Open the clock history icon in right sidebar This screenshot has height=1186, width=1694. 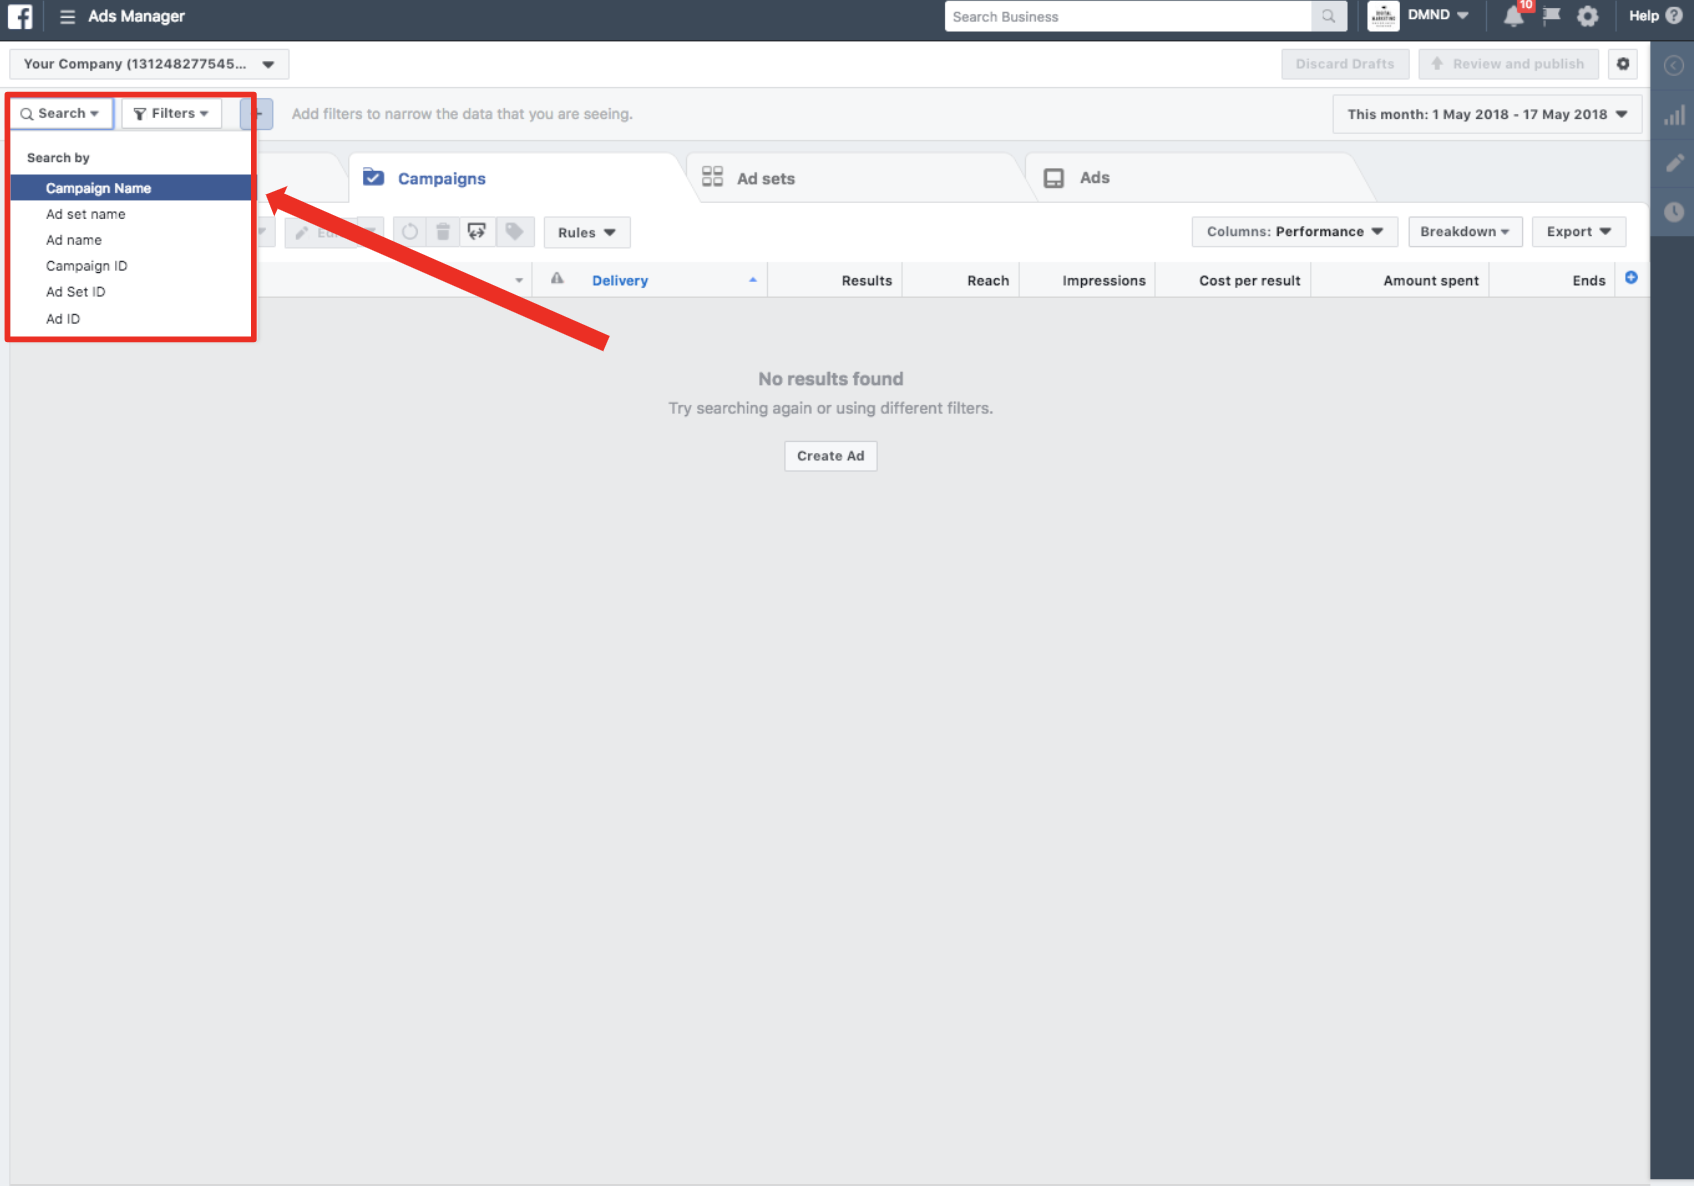click(x=1673, y=212)
